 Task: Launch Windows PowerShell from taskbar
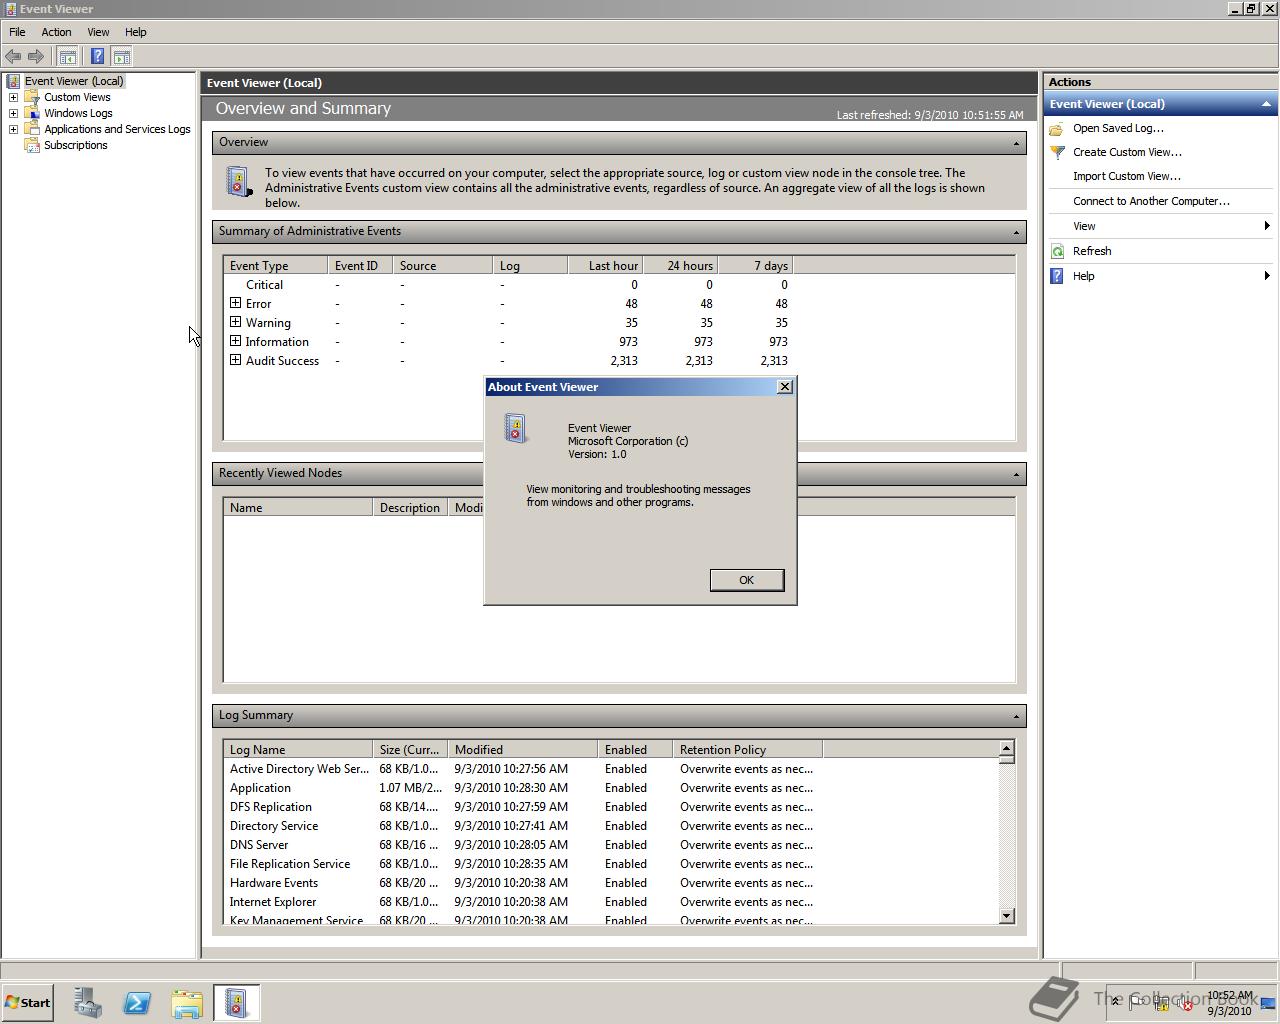tap(137, 1003)
